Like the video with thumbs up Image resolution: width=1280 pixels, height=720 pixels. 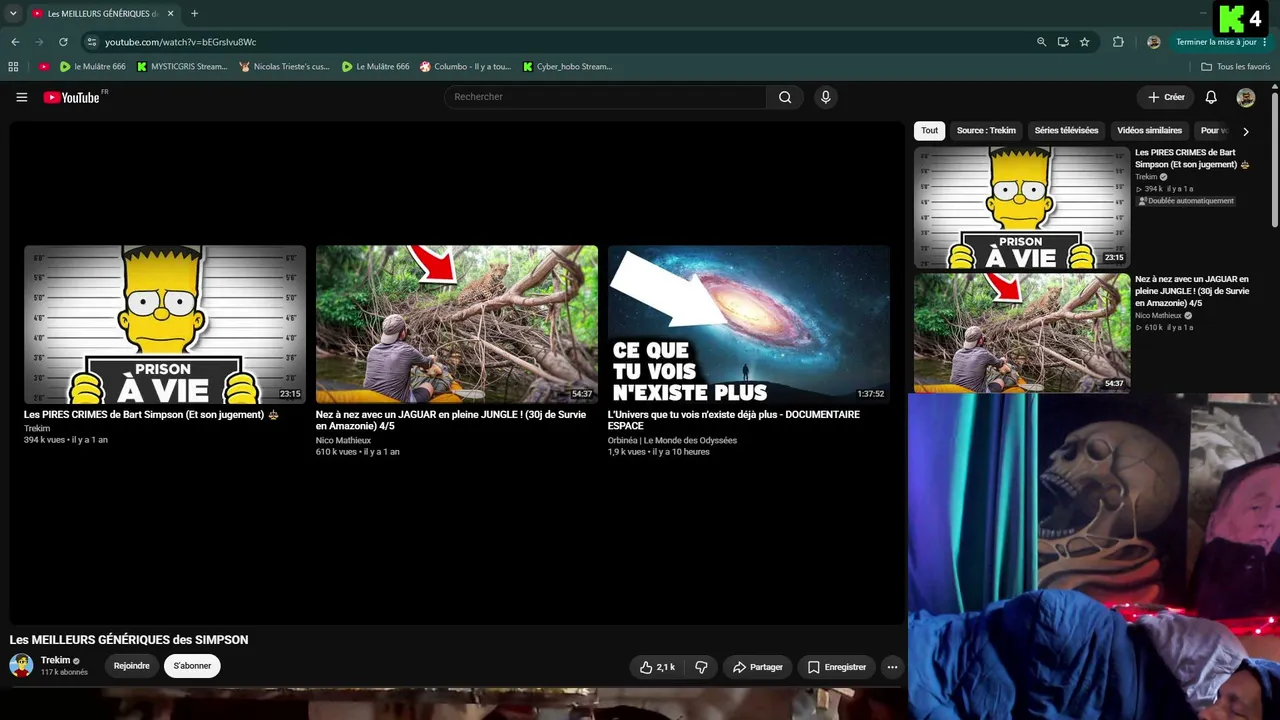tap(657, 667)
